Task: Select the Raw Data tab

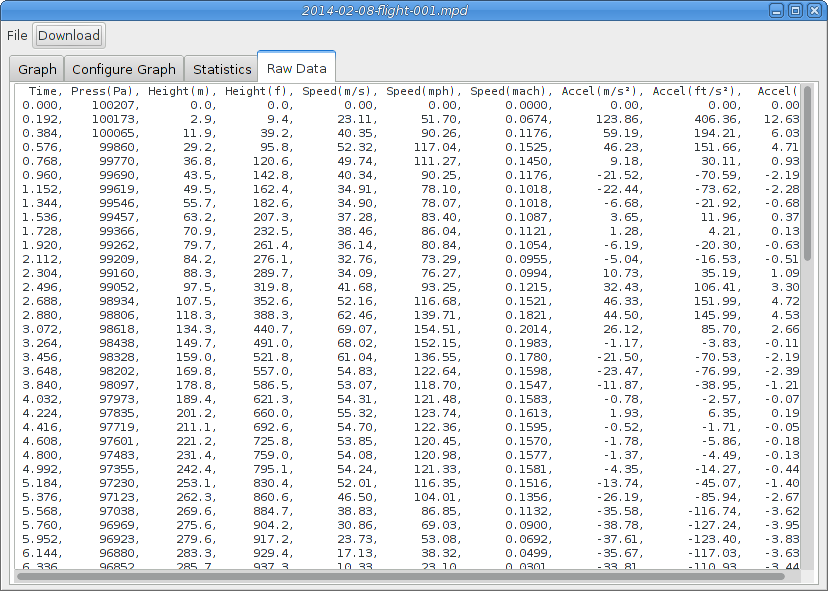Action: (x=296, y=68)
